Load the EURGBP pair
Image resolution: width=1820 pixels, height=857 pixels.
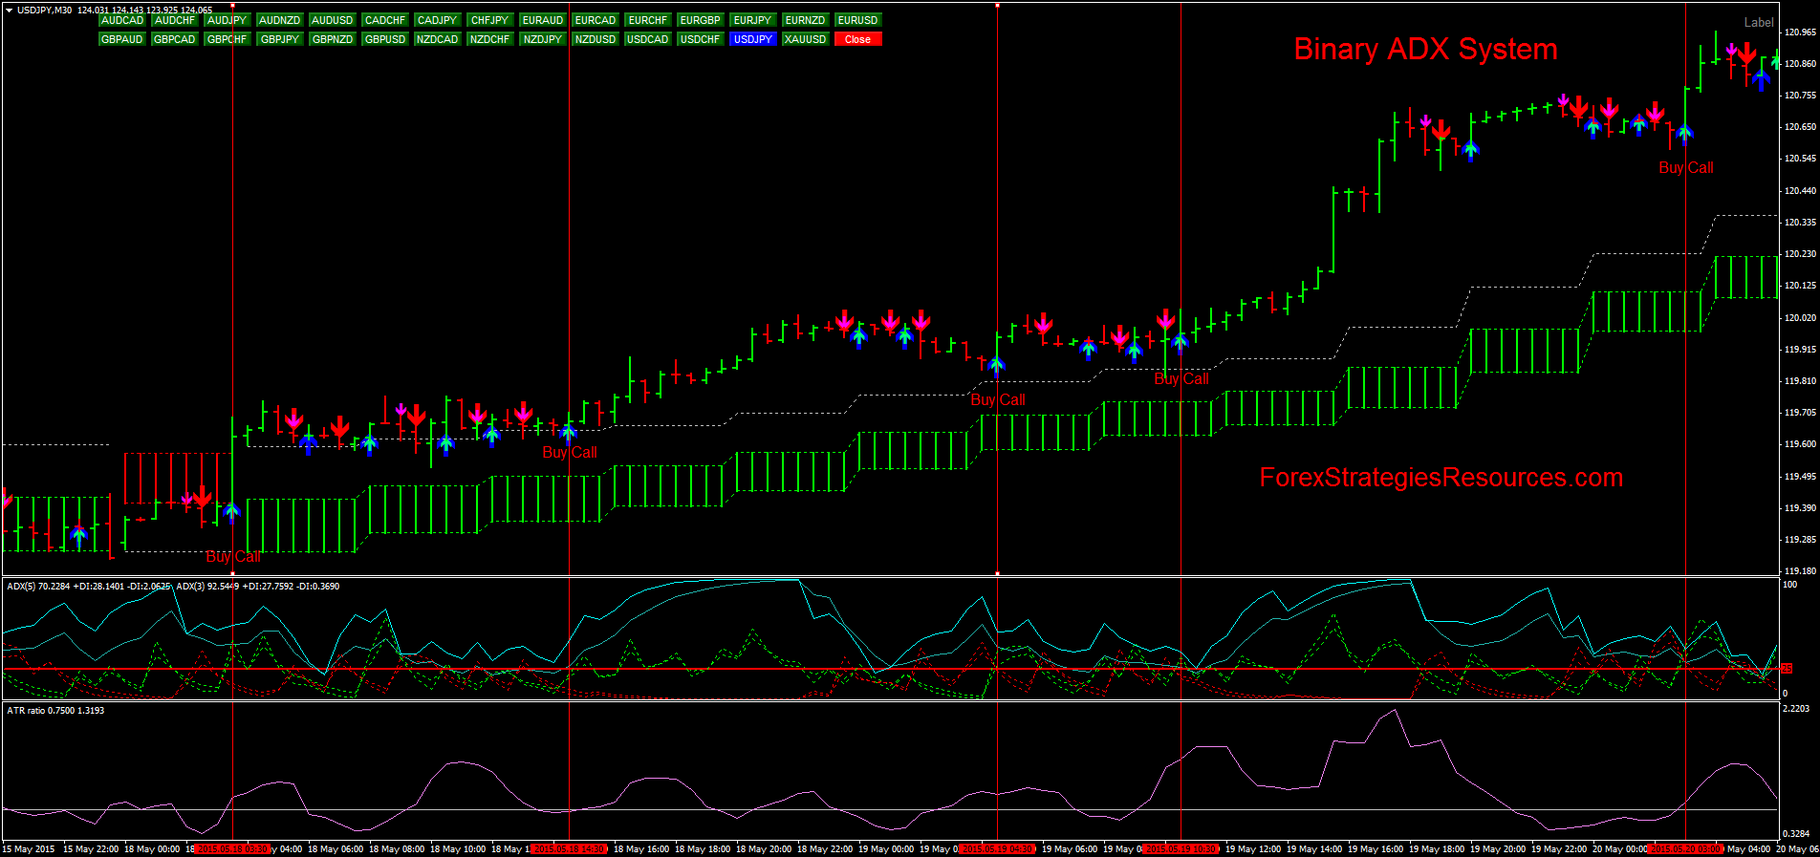(x=700, y=20)
